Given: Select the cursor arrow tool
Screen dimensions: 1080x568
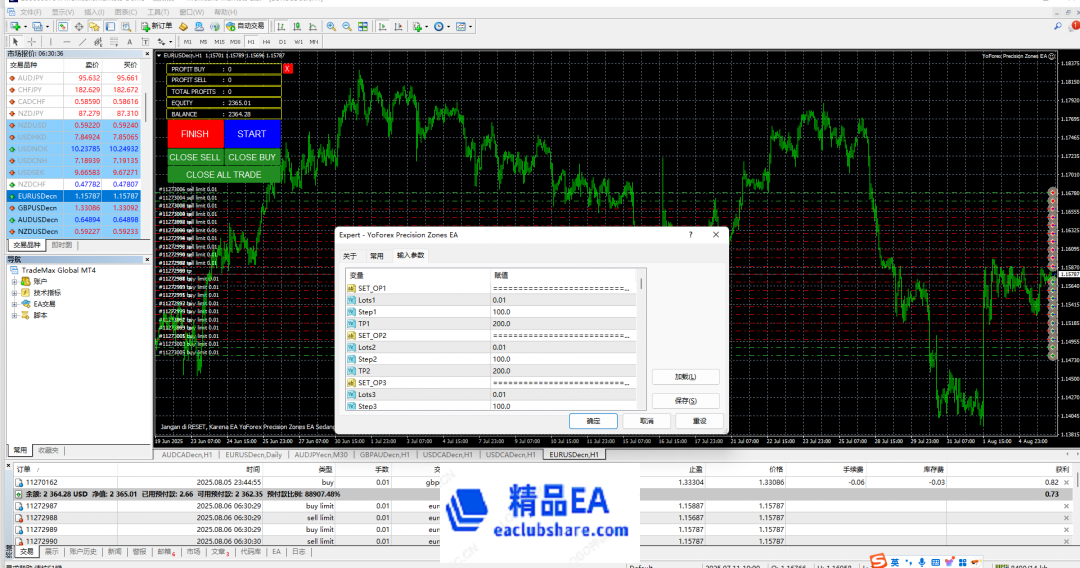Looking at the screenshot, I should click(14, 41).
